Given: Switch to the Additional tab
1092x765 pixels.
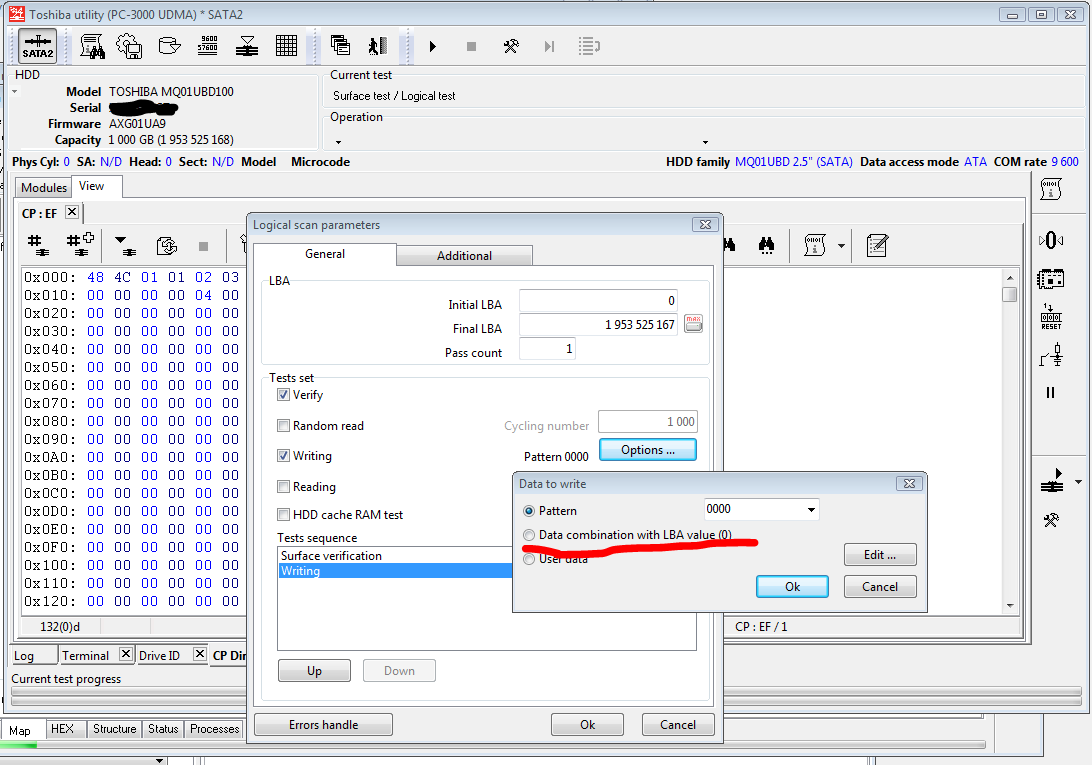Looking at the screenshot, I should (x=465, y=256).
